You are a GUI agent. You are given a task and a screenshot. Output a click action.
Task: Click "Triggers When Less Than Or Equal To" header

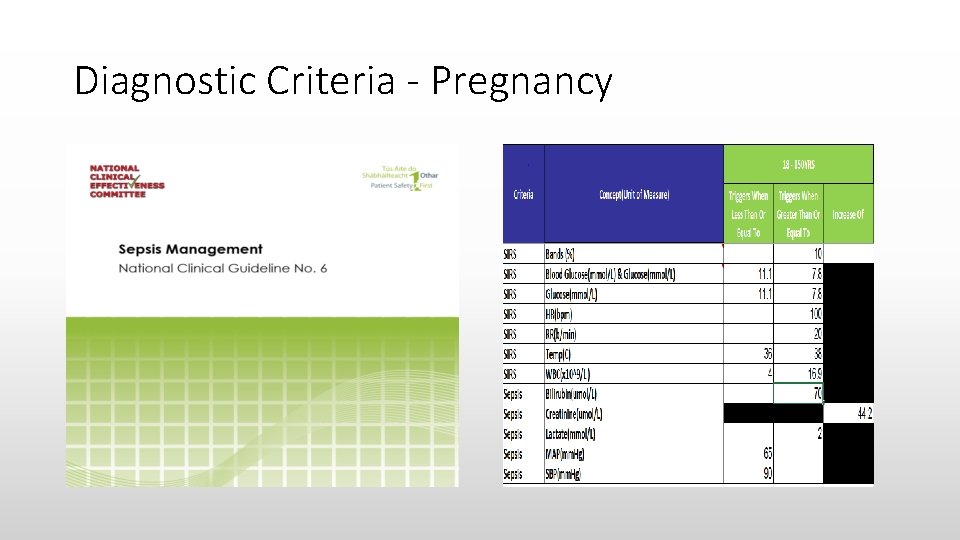(748, 214)
